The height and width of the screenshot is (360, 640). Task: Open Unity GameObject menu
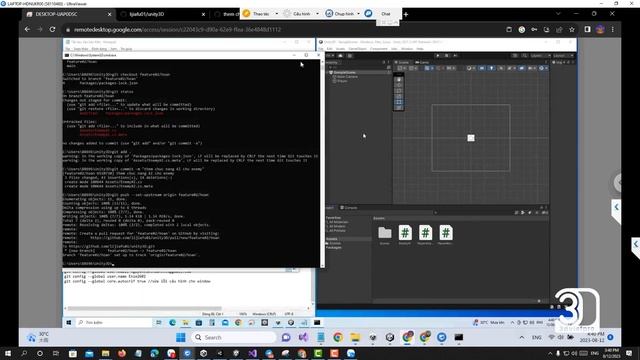click(x=358, y=49)
